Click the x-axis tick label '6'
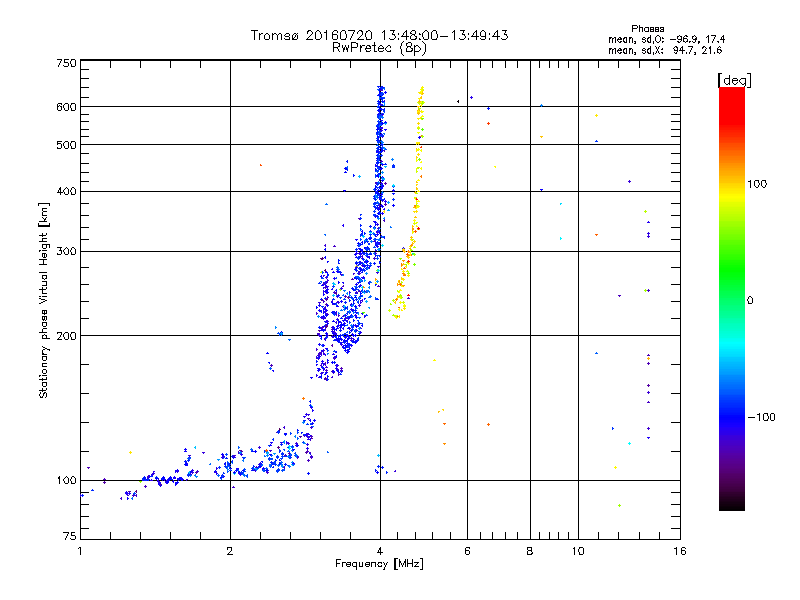 point(467,551)
